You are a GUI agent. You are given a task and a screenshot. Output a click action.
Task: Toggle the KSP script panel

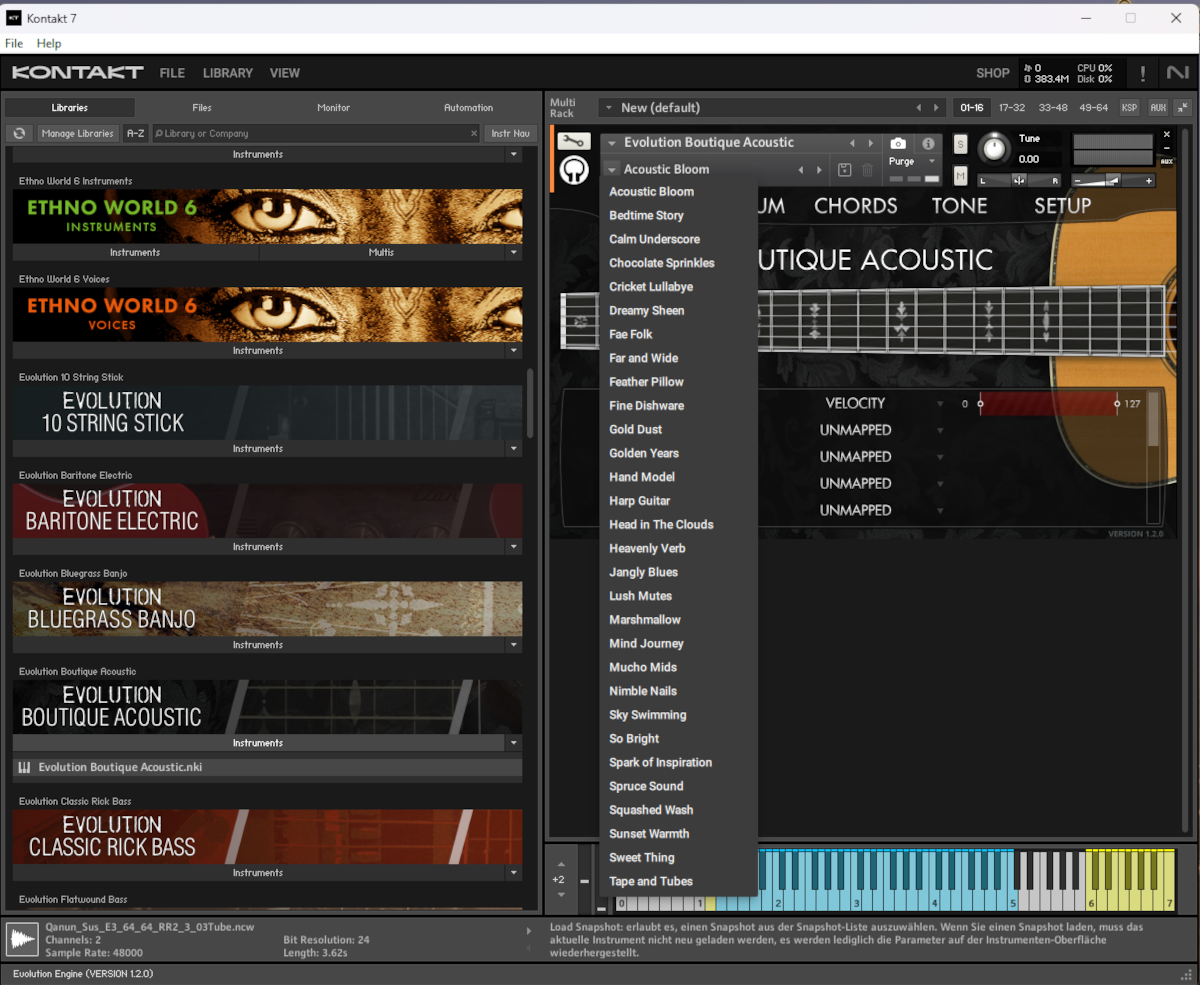pos(1129,108)
